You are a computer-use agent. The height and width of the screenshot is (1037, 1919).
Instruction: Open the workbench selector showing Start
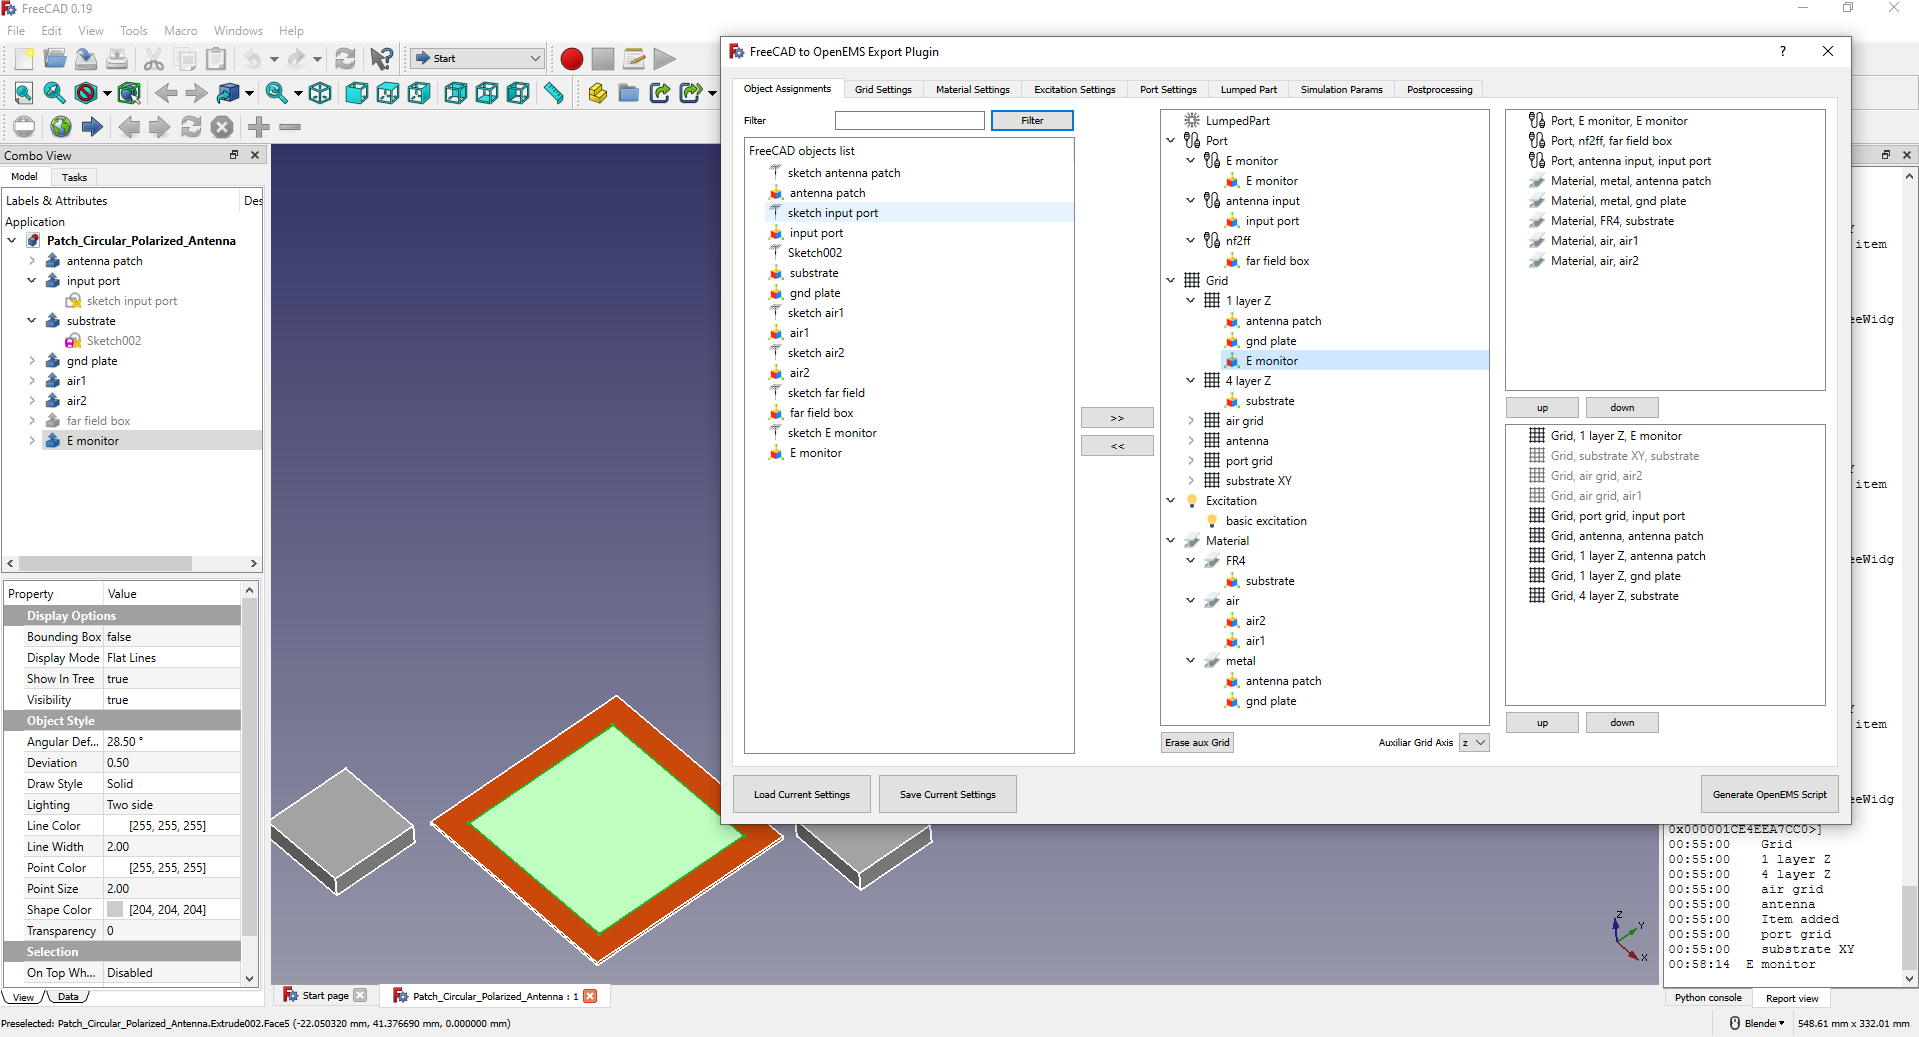coord(478,59)
